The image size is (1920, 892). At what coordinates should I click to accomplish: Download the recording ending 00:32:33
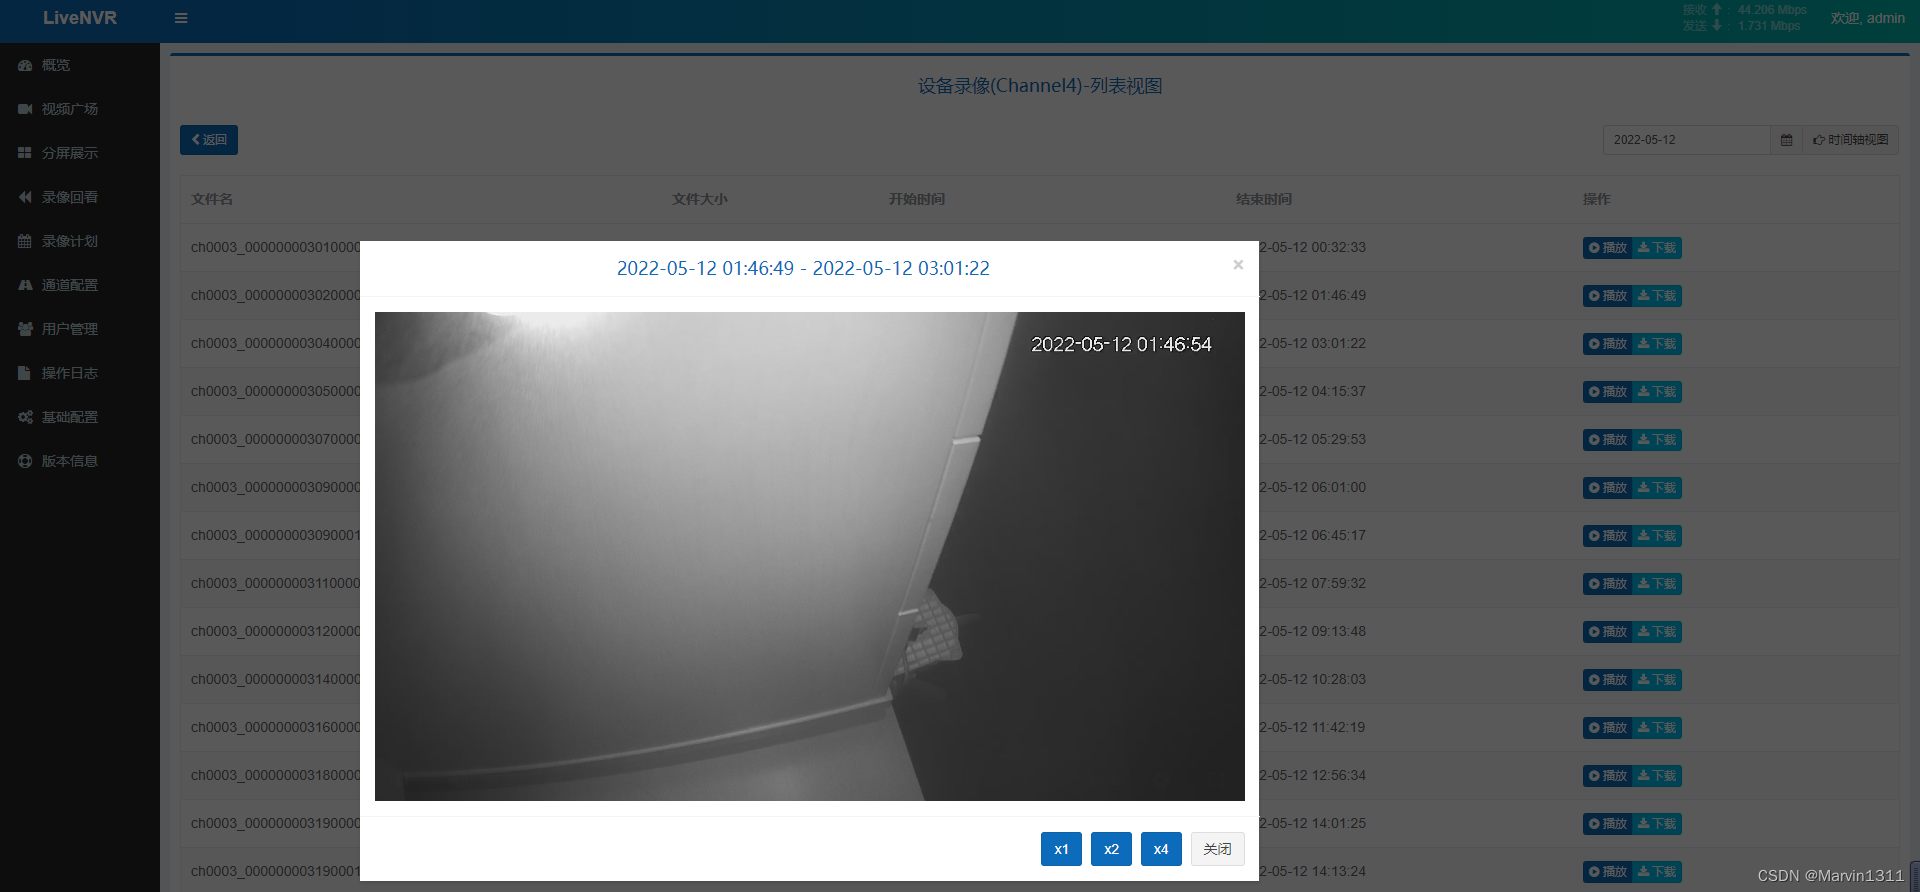1657,248
